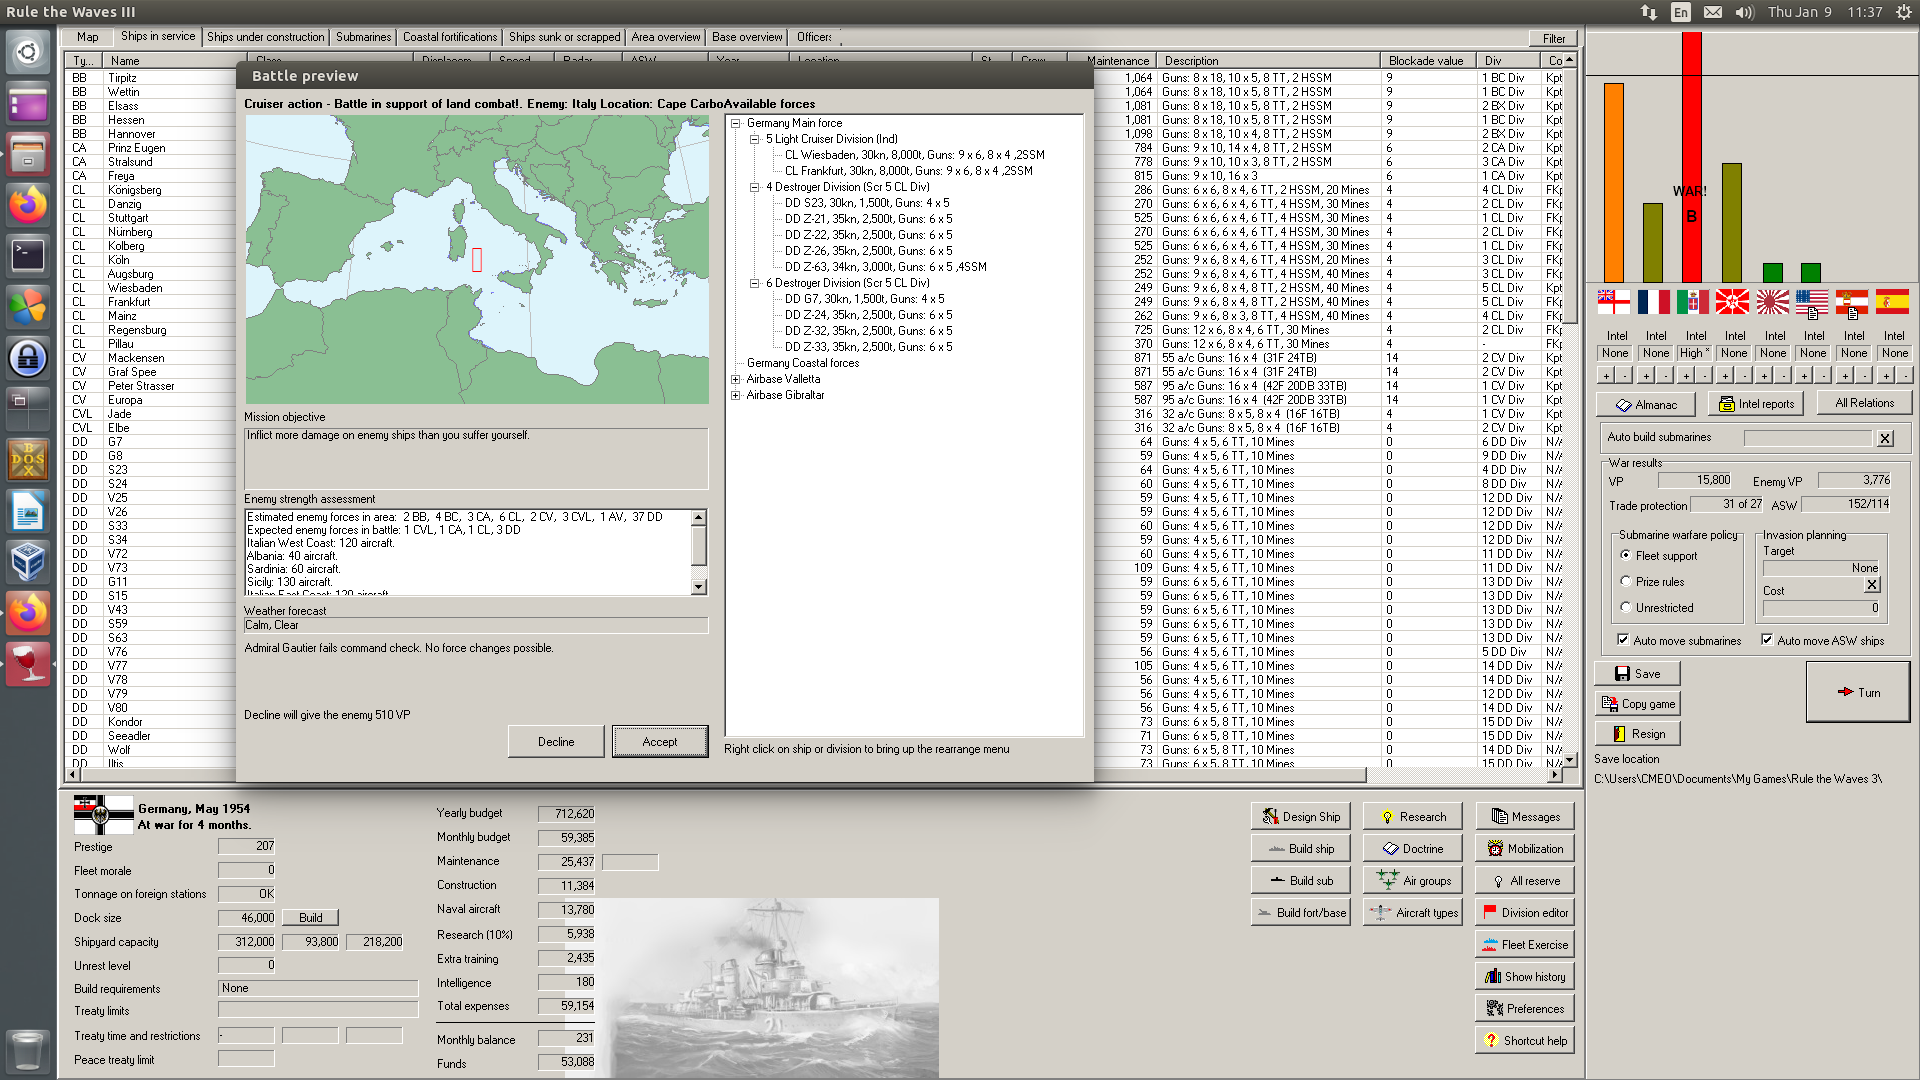Decline the battle
Viewport: 1920px width, 1080px height.
point(556,741)
